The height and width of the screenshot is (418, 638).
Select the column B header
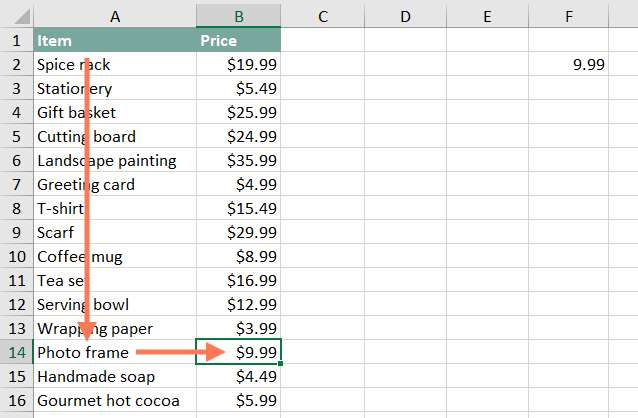click(x=239, y=16)
